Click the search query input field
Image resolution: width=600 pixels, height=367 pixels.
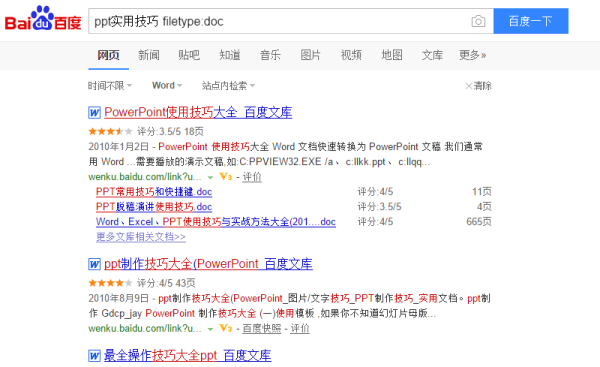point(279,21)
